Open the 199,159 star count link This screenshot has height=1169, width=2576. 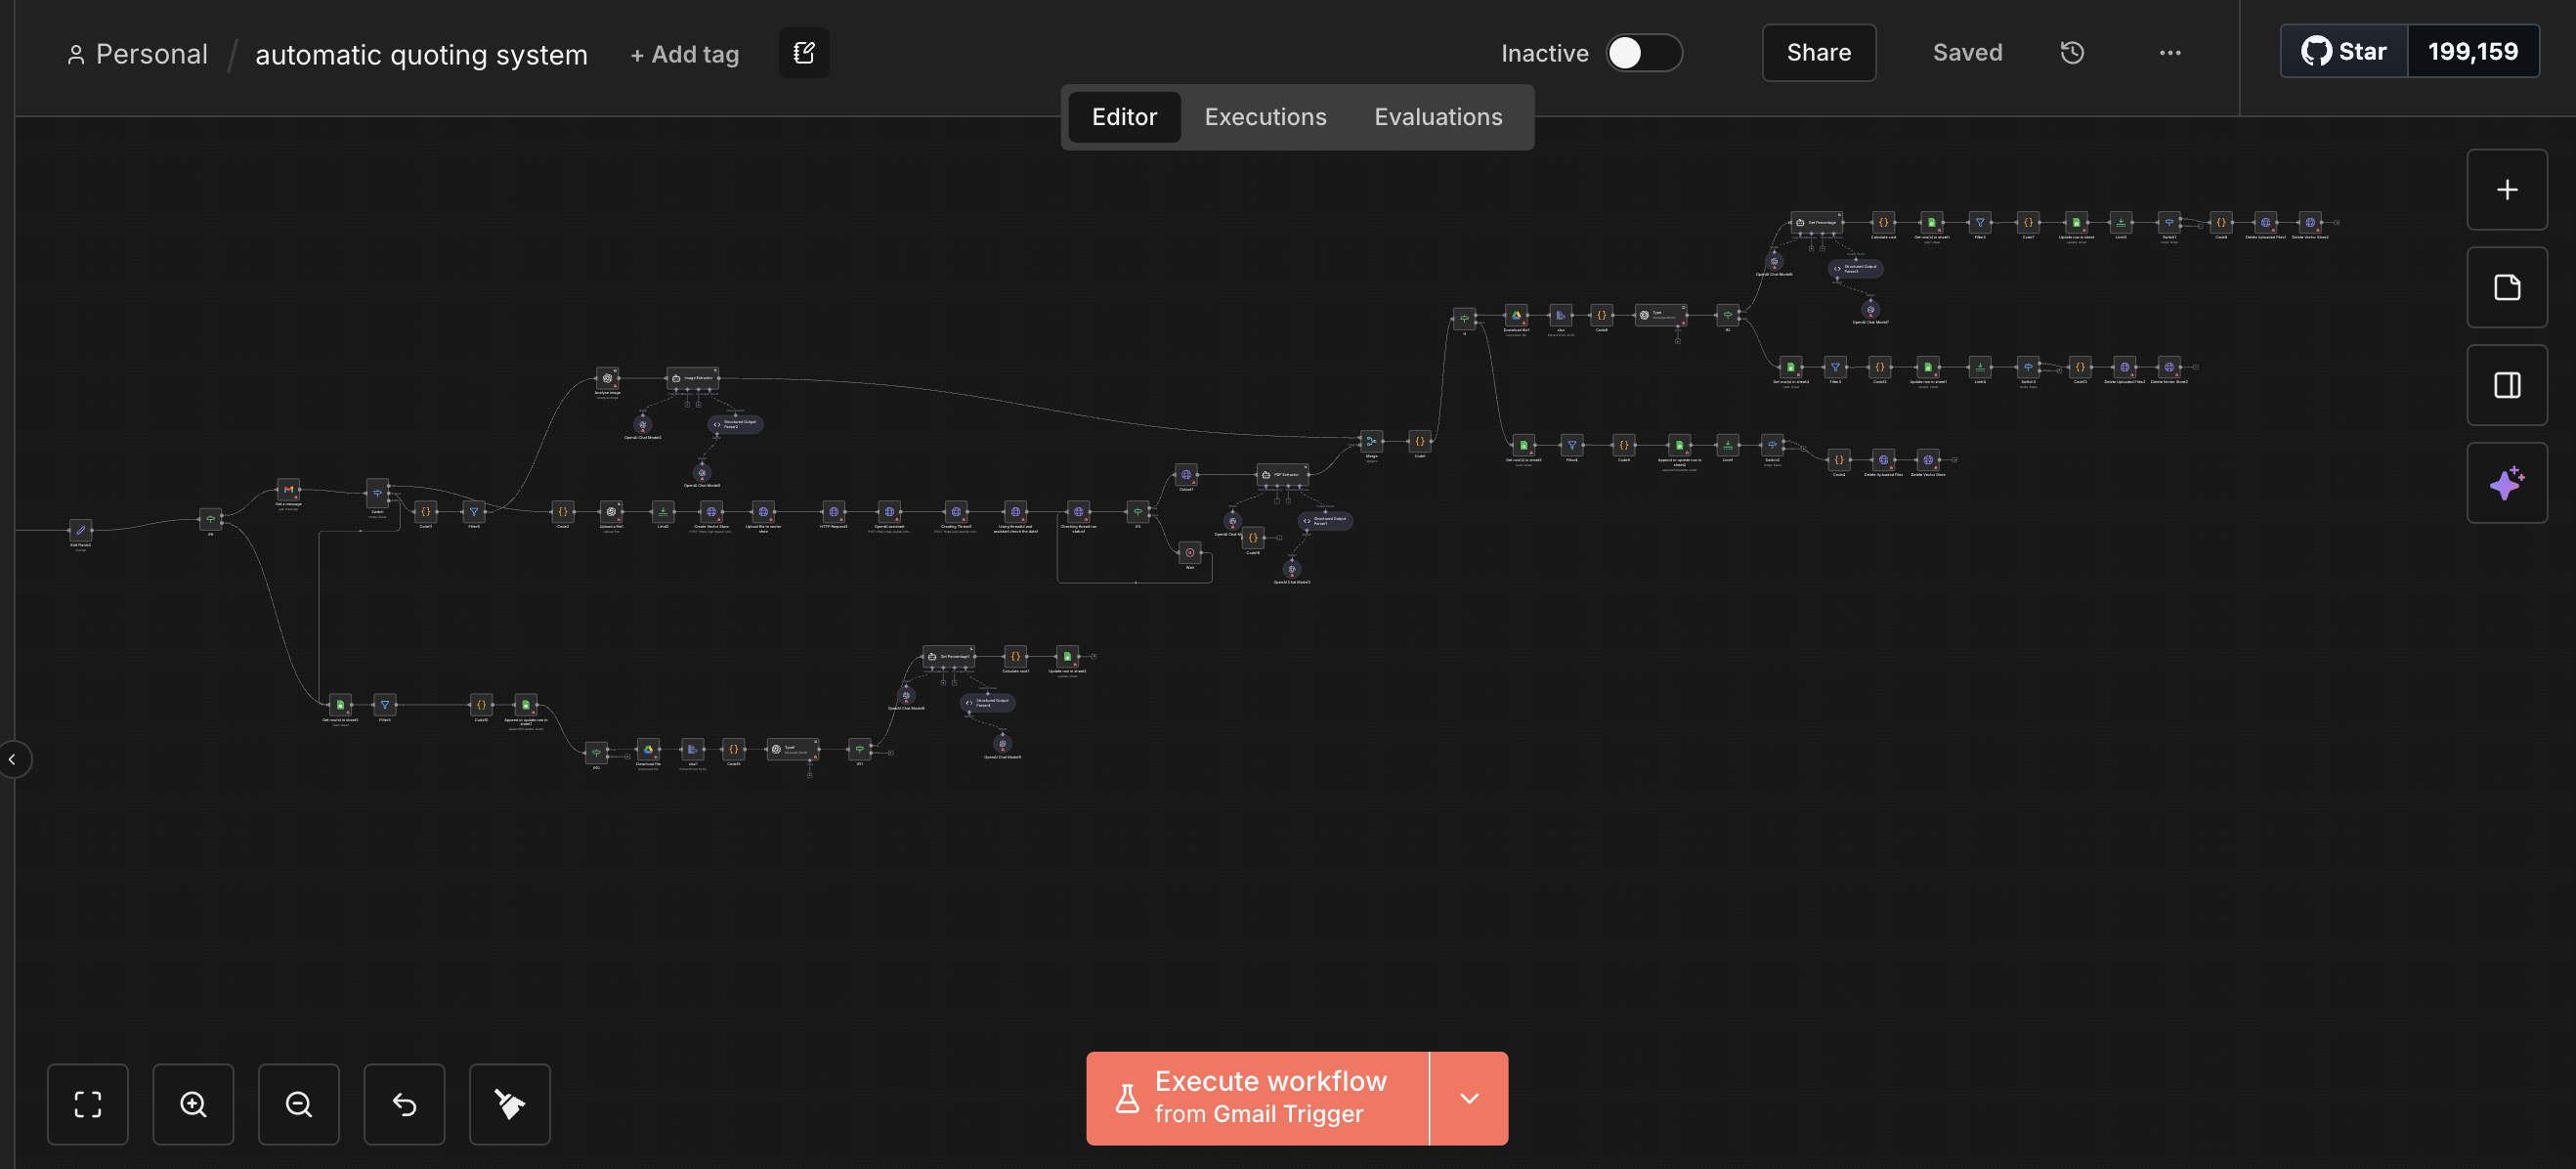pyautogui.click(x=2473, y=51)
